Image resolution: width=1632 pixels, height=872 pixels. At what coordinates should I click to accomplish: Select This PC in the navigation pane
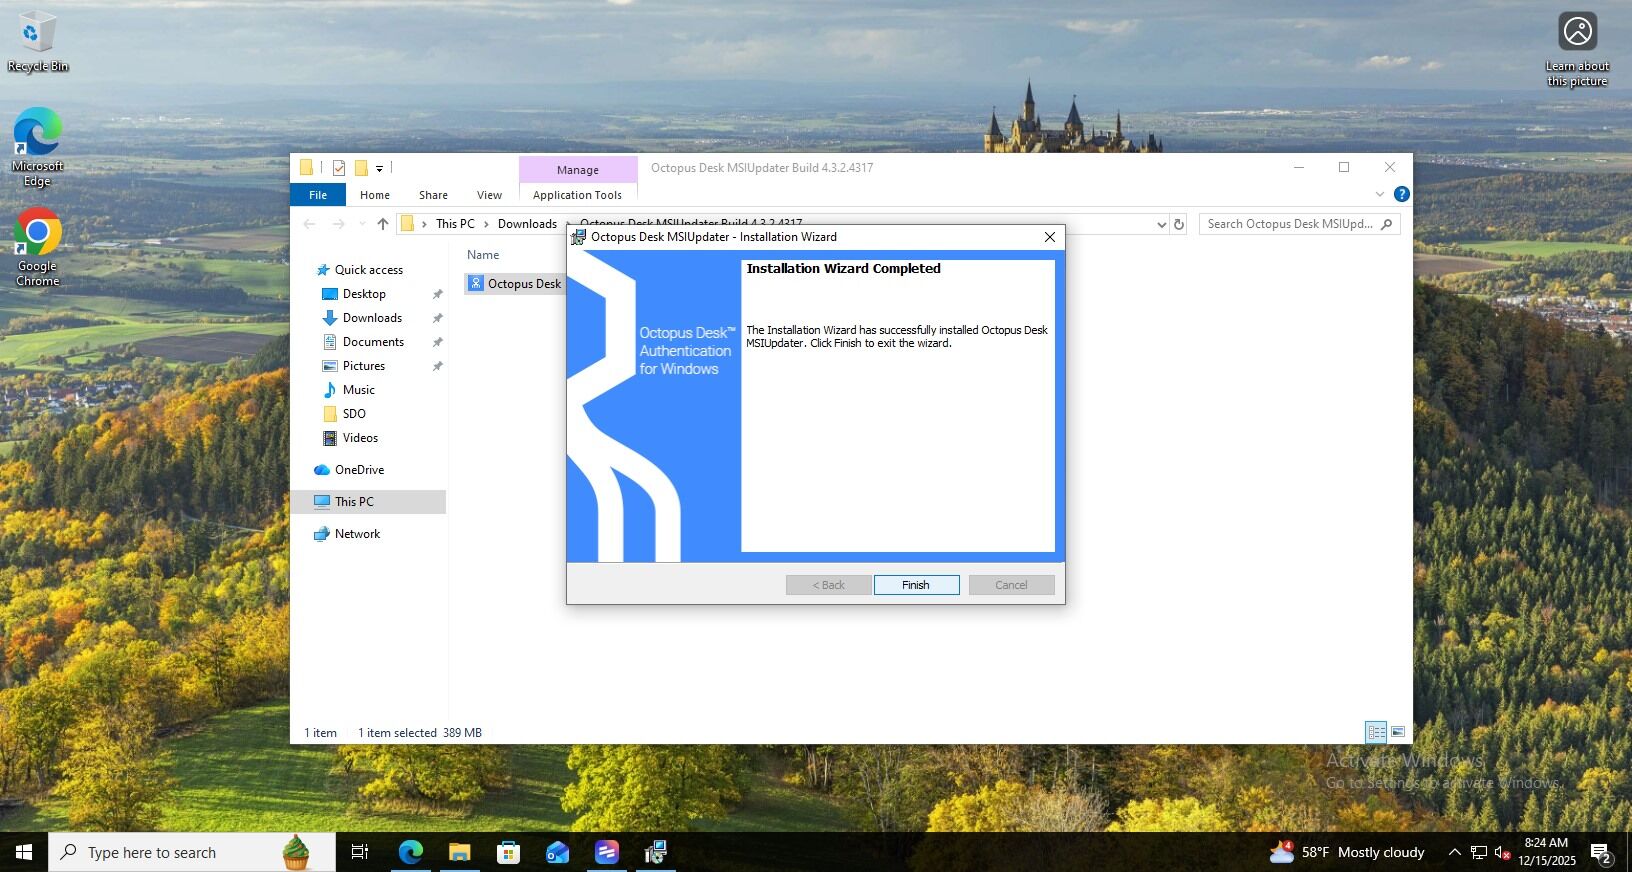(x=354, y=502)
